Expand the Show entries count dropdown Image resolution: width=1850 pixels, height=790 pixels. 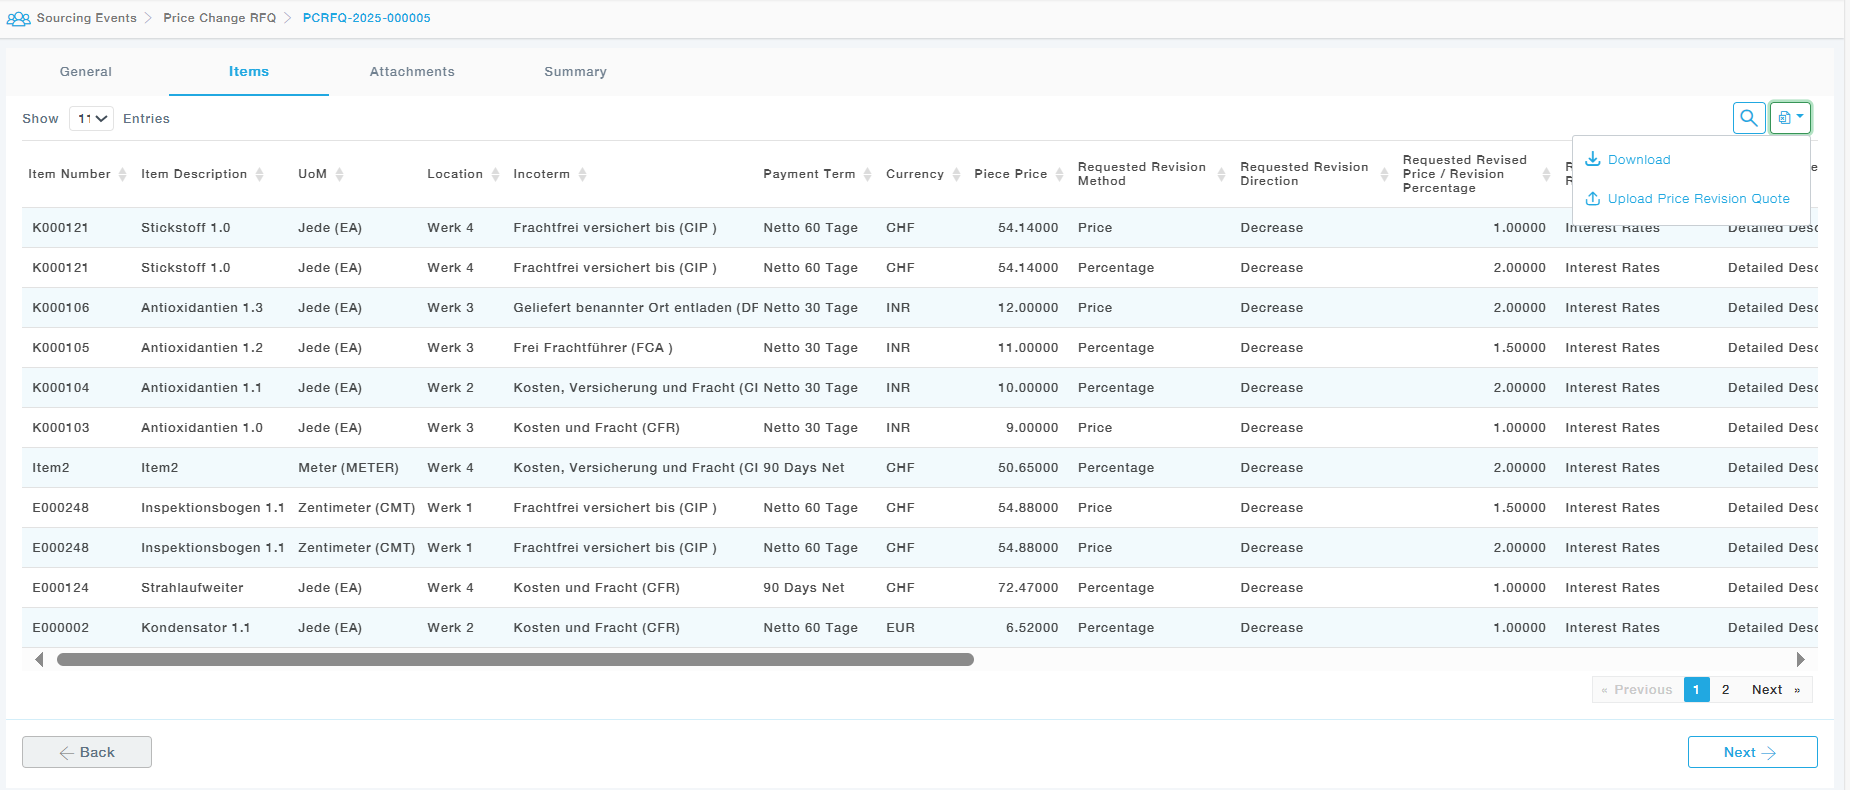coord(92,119)
